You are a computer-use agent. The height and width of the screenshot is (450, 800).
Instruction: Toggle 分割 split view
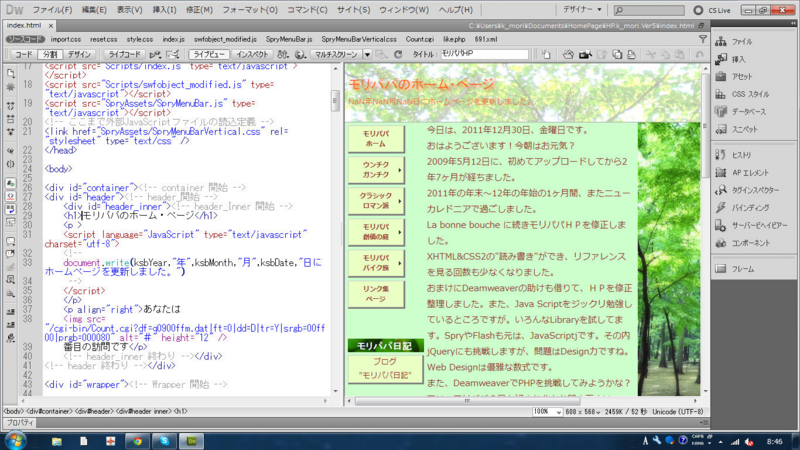50,54
